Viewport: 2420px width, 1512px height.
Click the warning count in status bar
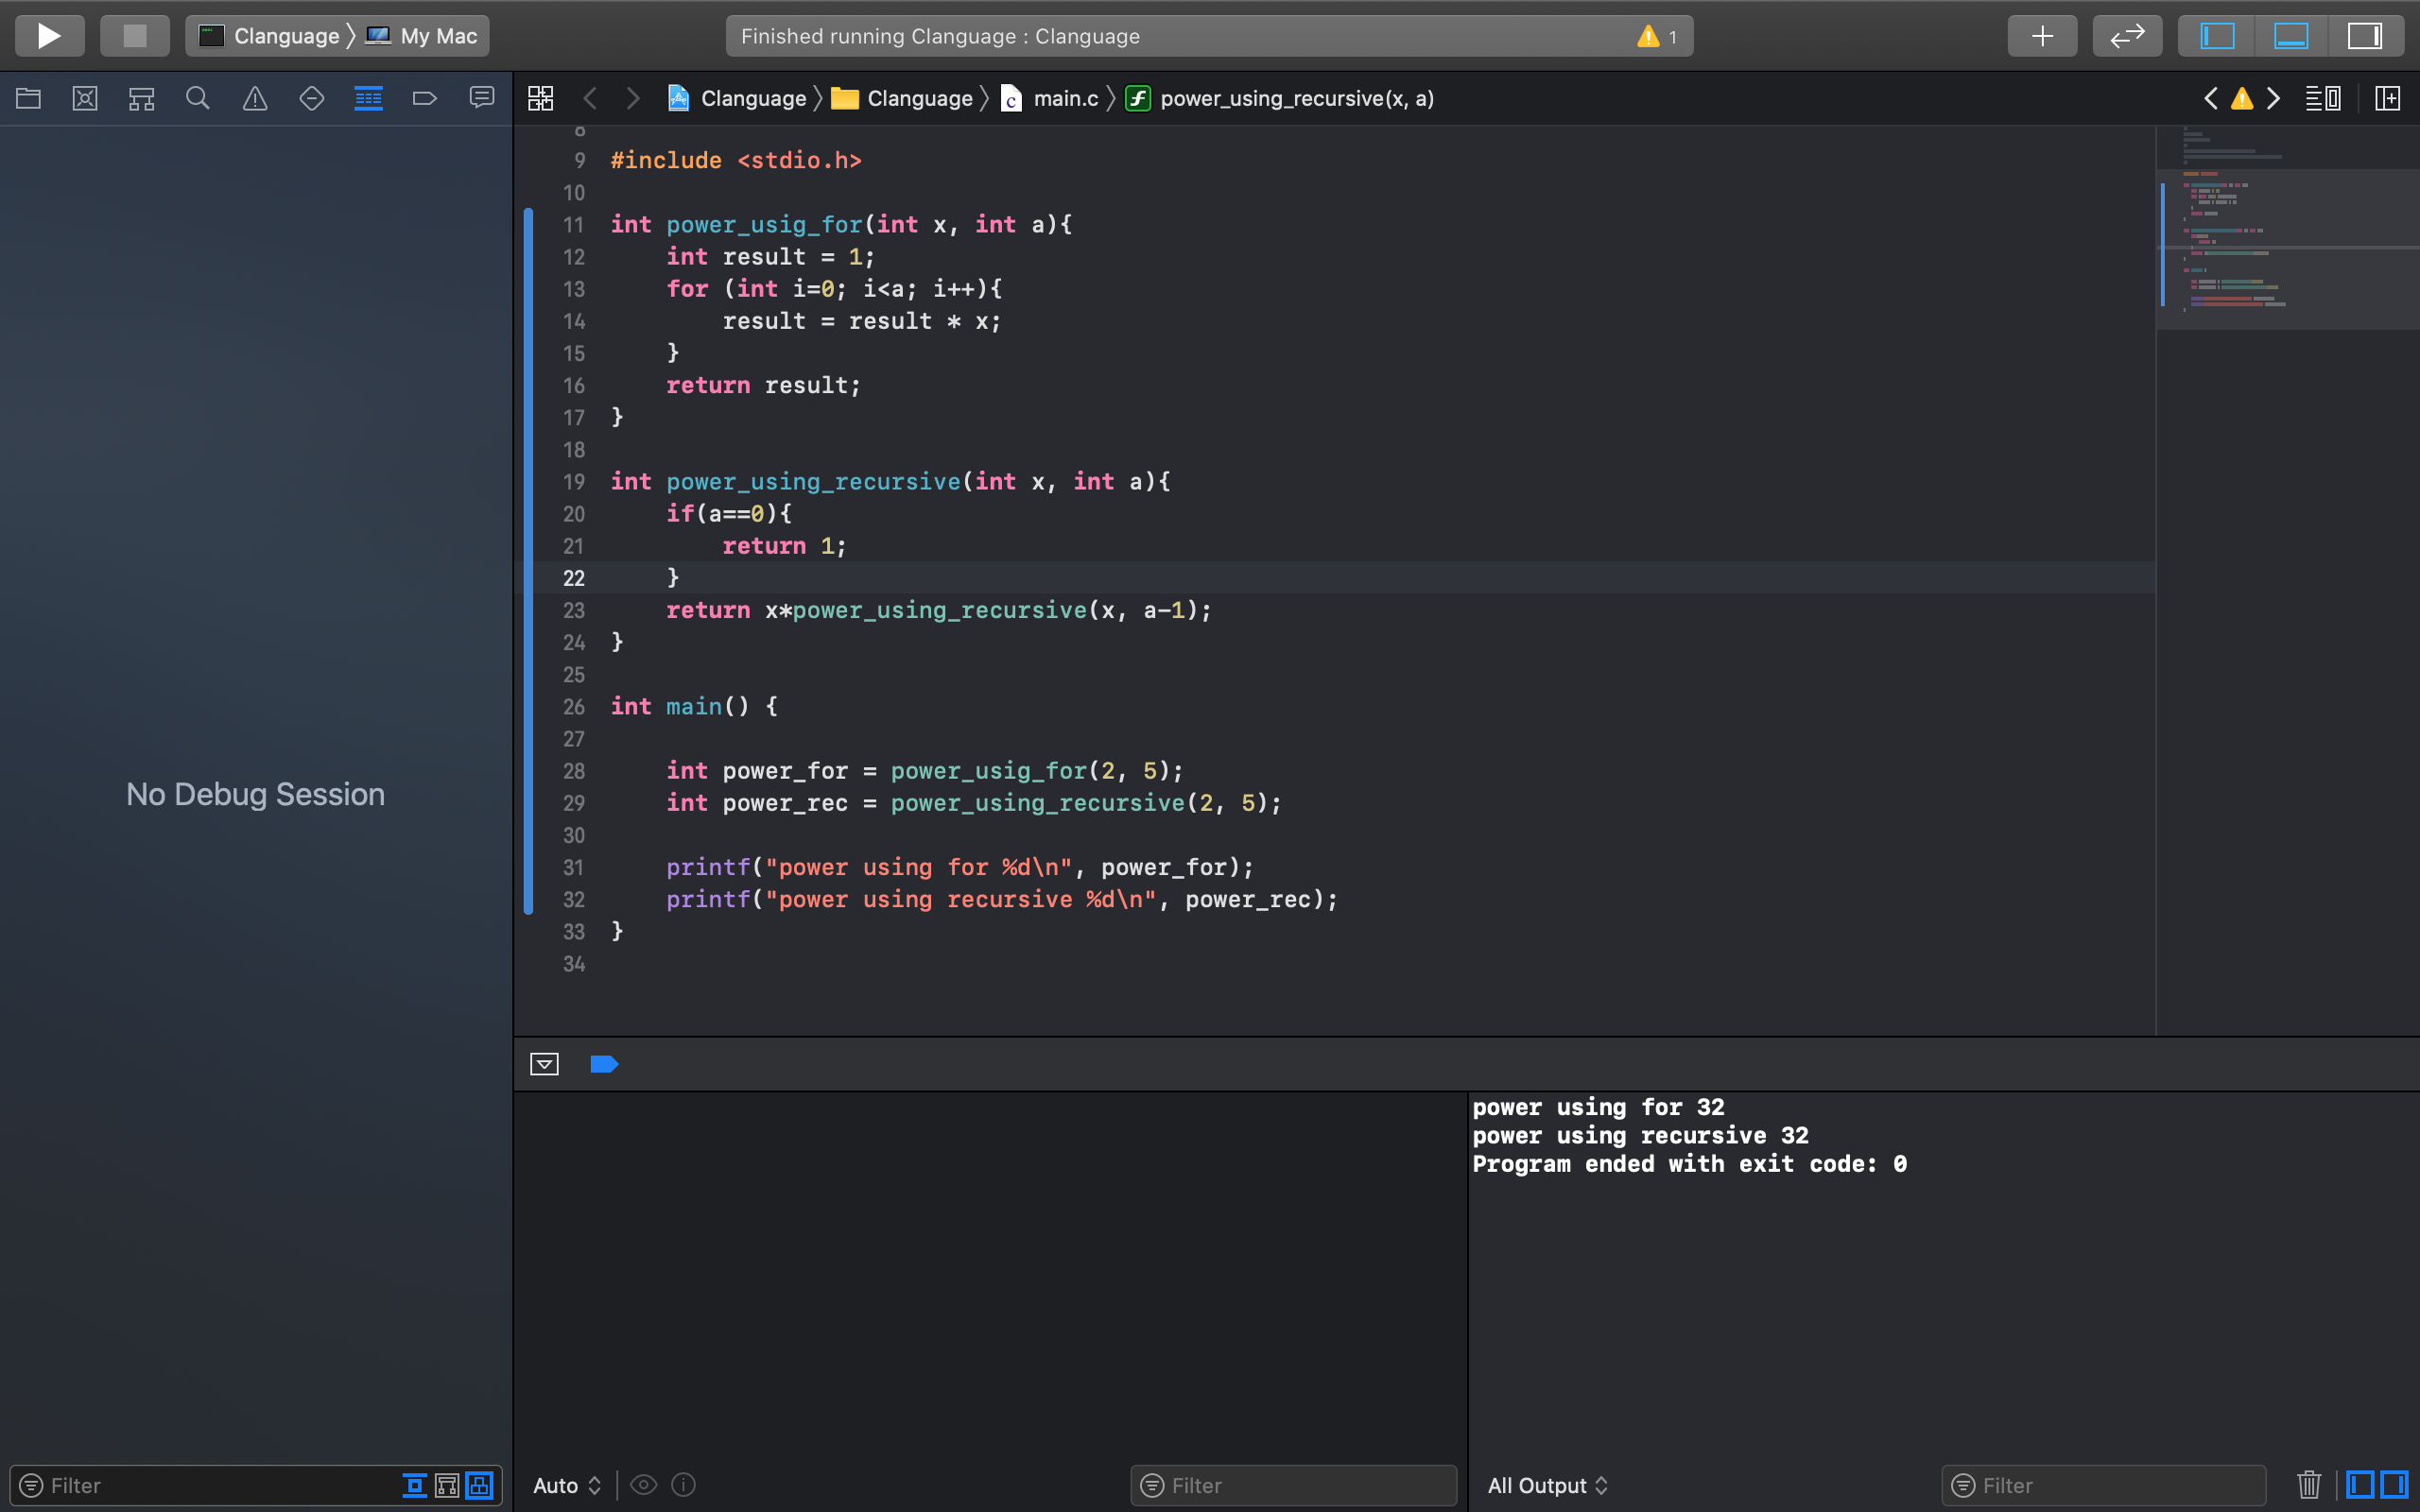[x=1658, y=36]
